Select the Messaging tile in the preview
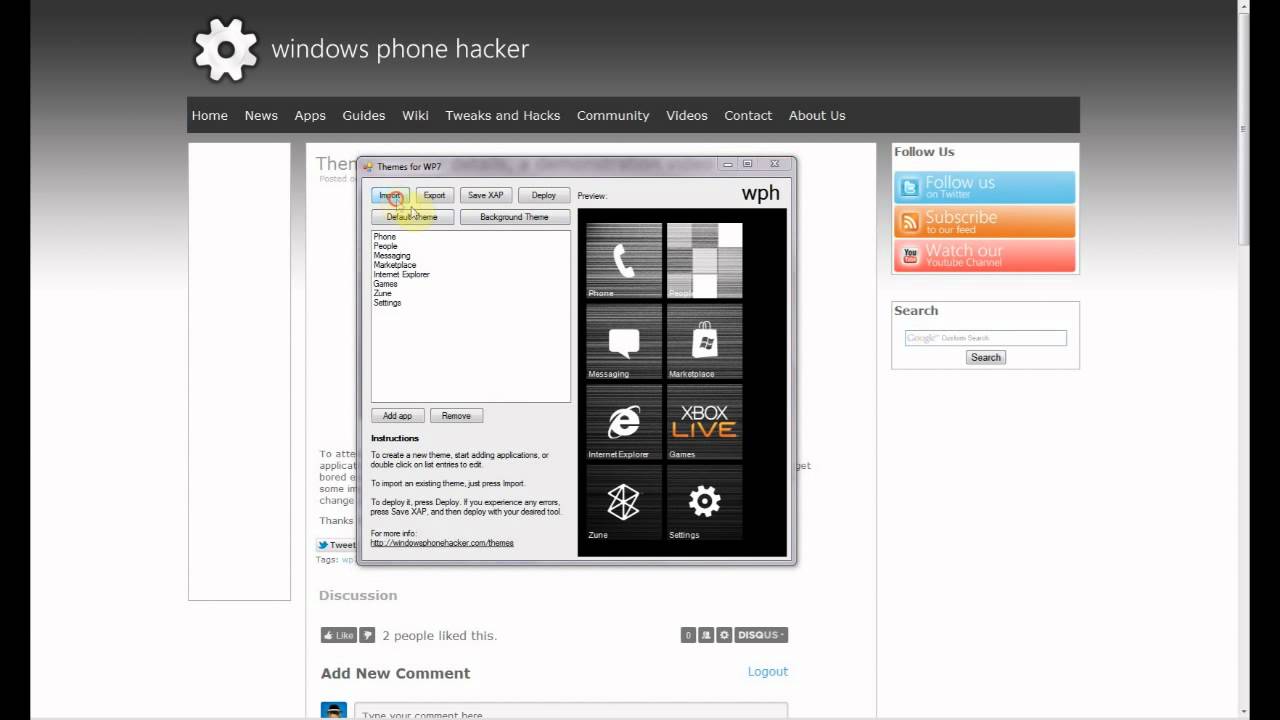The image size is (1280, 720). pyautogui.click(x=624, y=342)
